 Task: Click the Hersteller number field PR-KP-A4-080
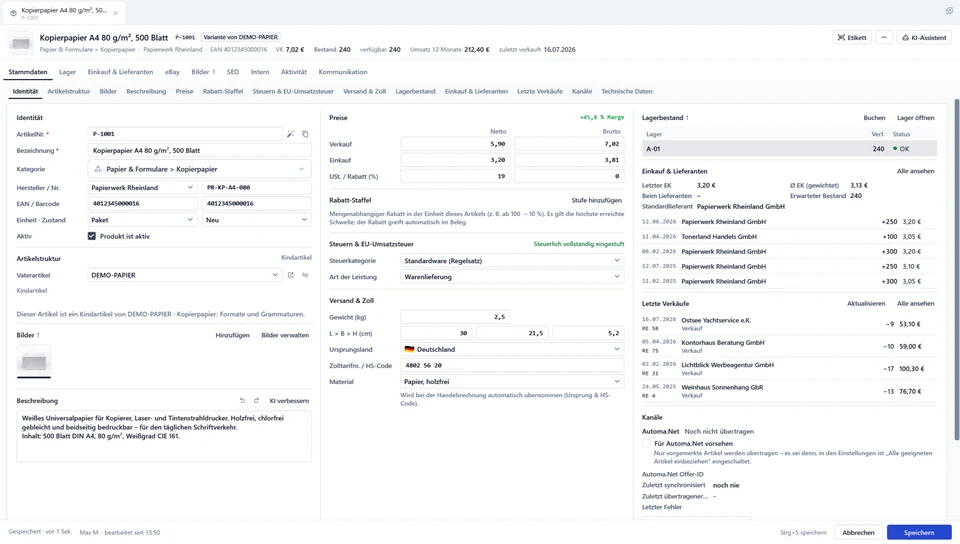[257, 188]
